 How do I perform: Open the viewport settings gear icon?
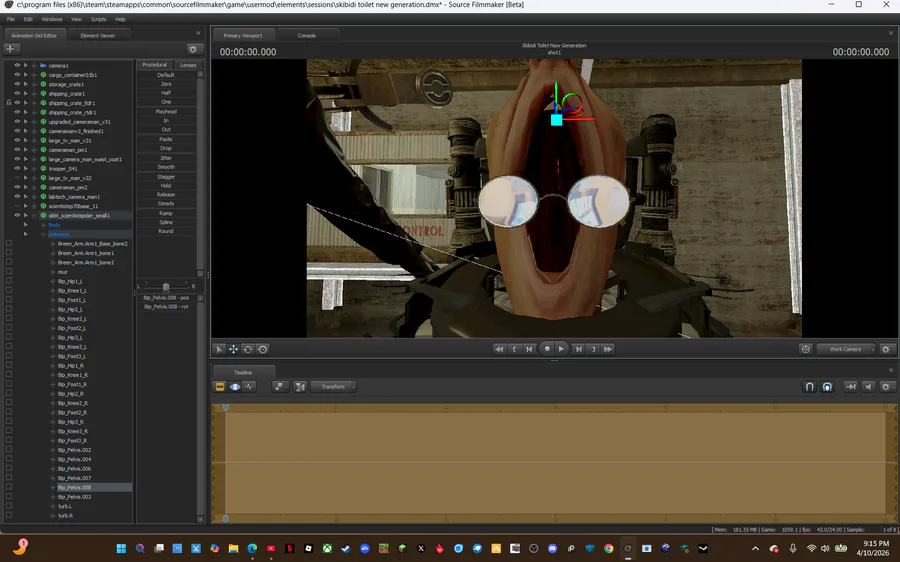(x=885, y=349)
